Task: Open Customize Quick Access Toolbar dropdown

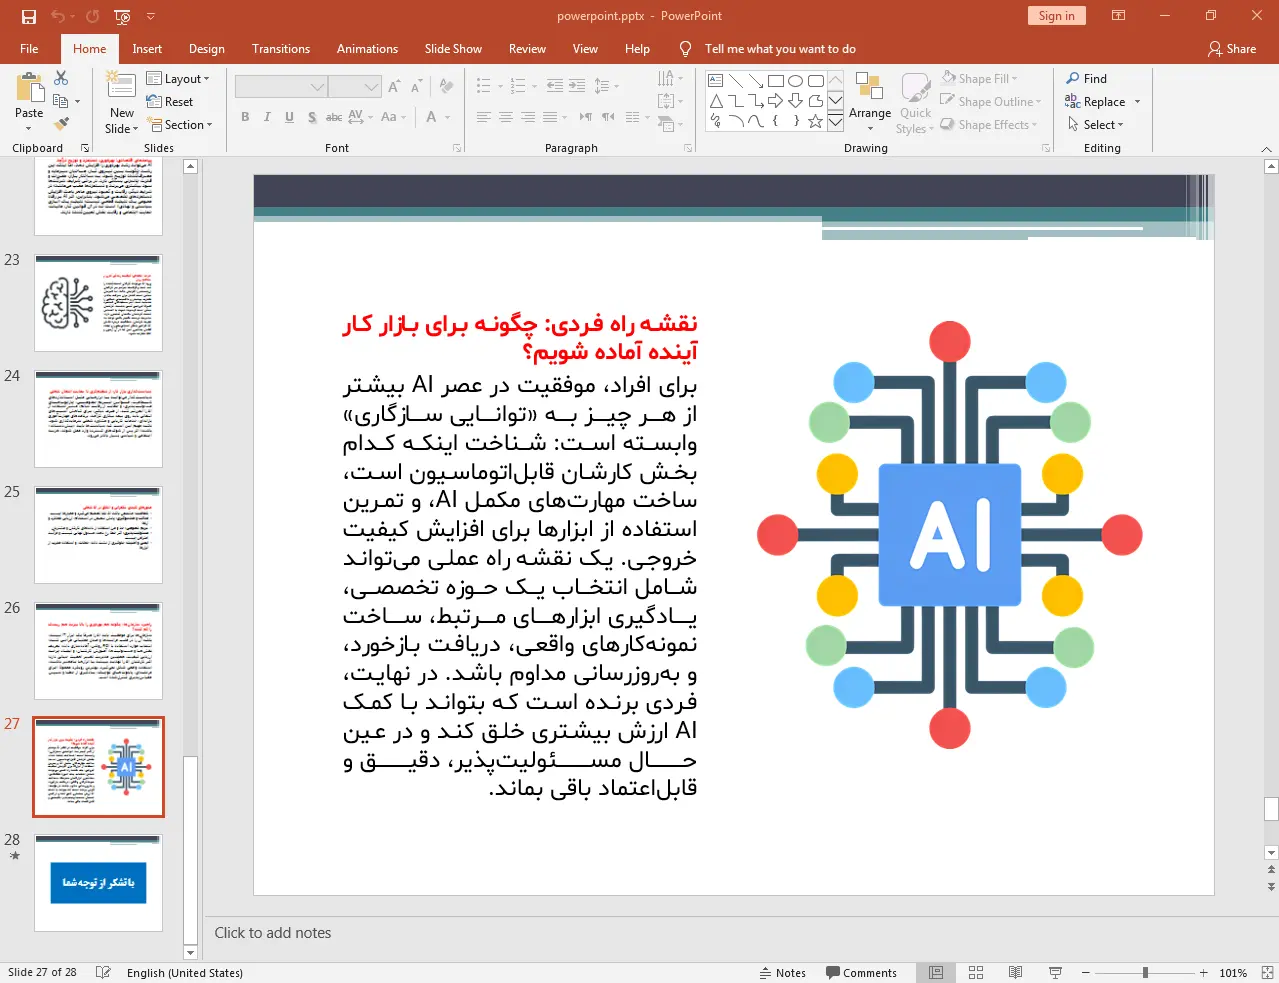Action: point(151,16)
